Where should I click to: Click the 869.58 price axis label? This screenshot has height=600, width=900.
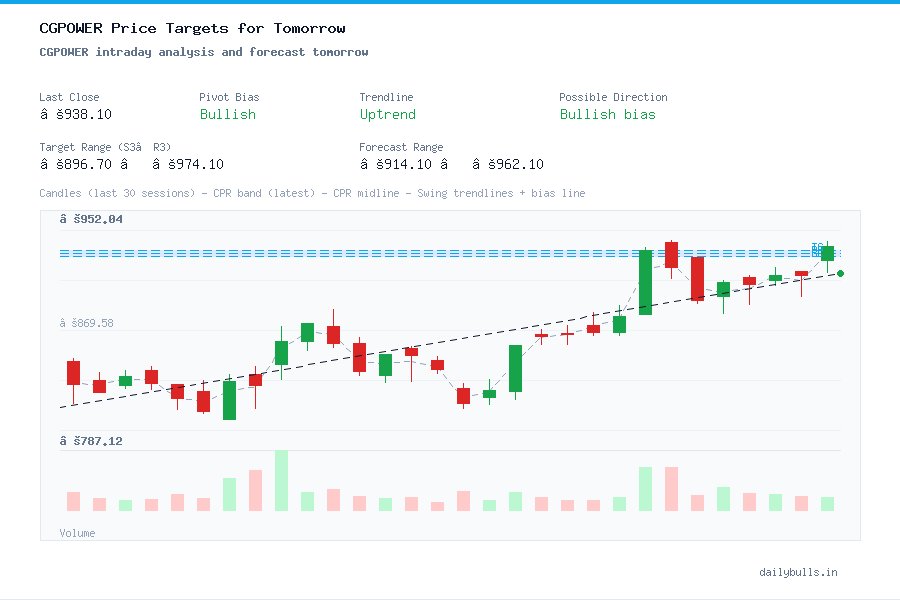tap(87, 323)
